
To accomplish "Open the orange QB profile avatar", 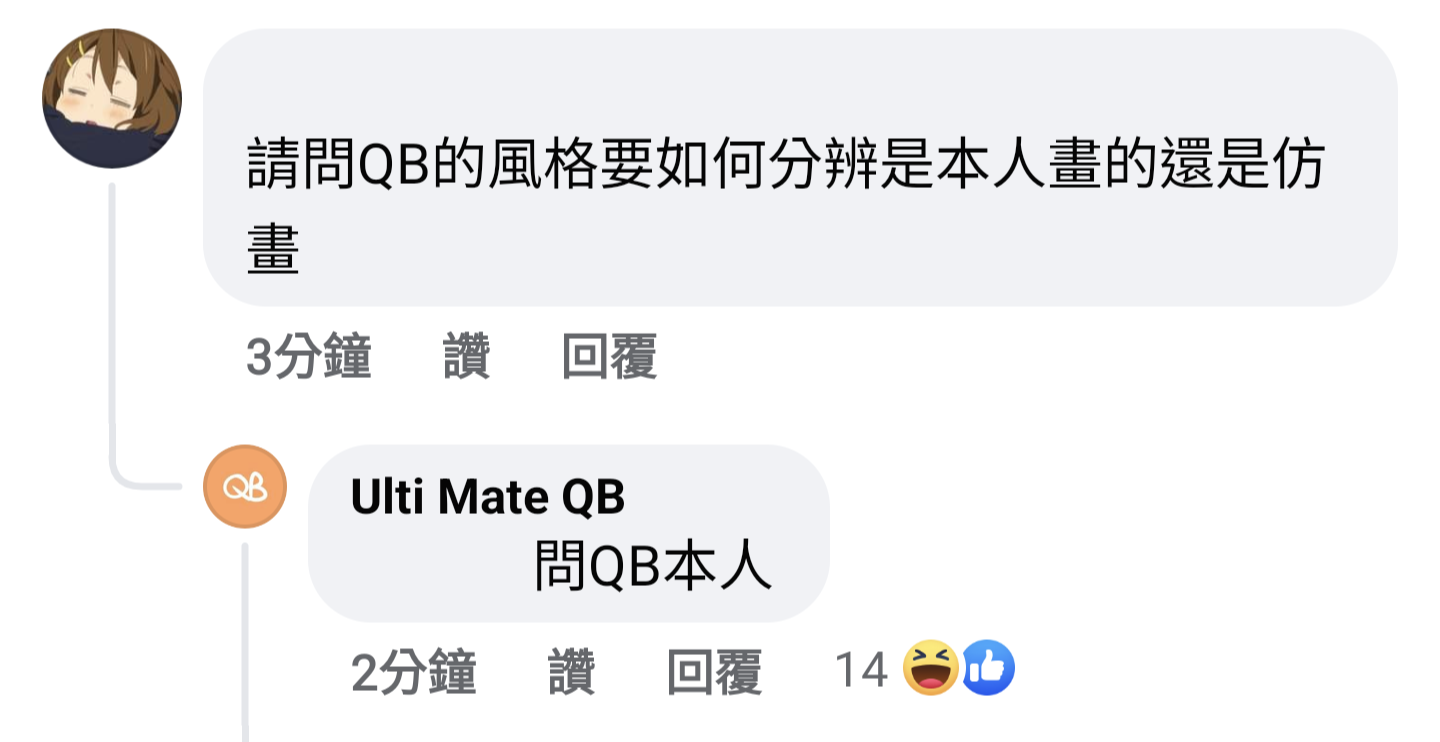I will pyautogui.click(x=245, y=486).
